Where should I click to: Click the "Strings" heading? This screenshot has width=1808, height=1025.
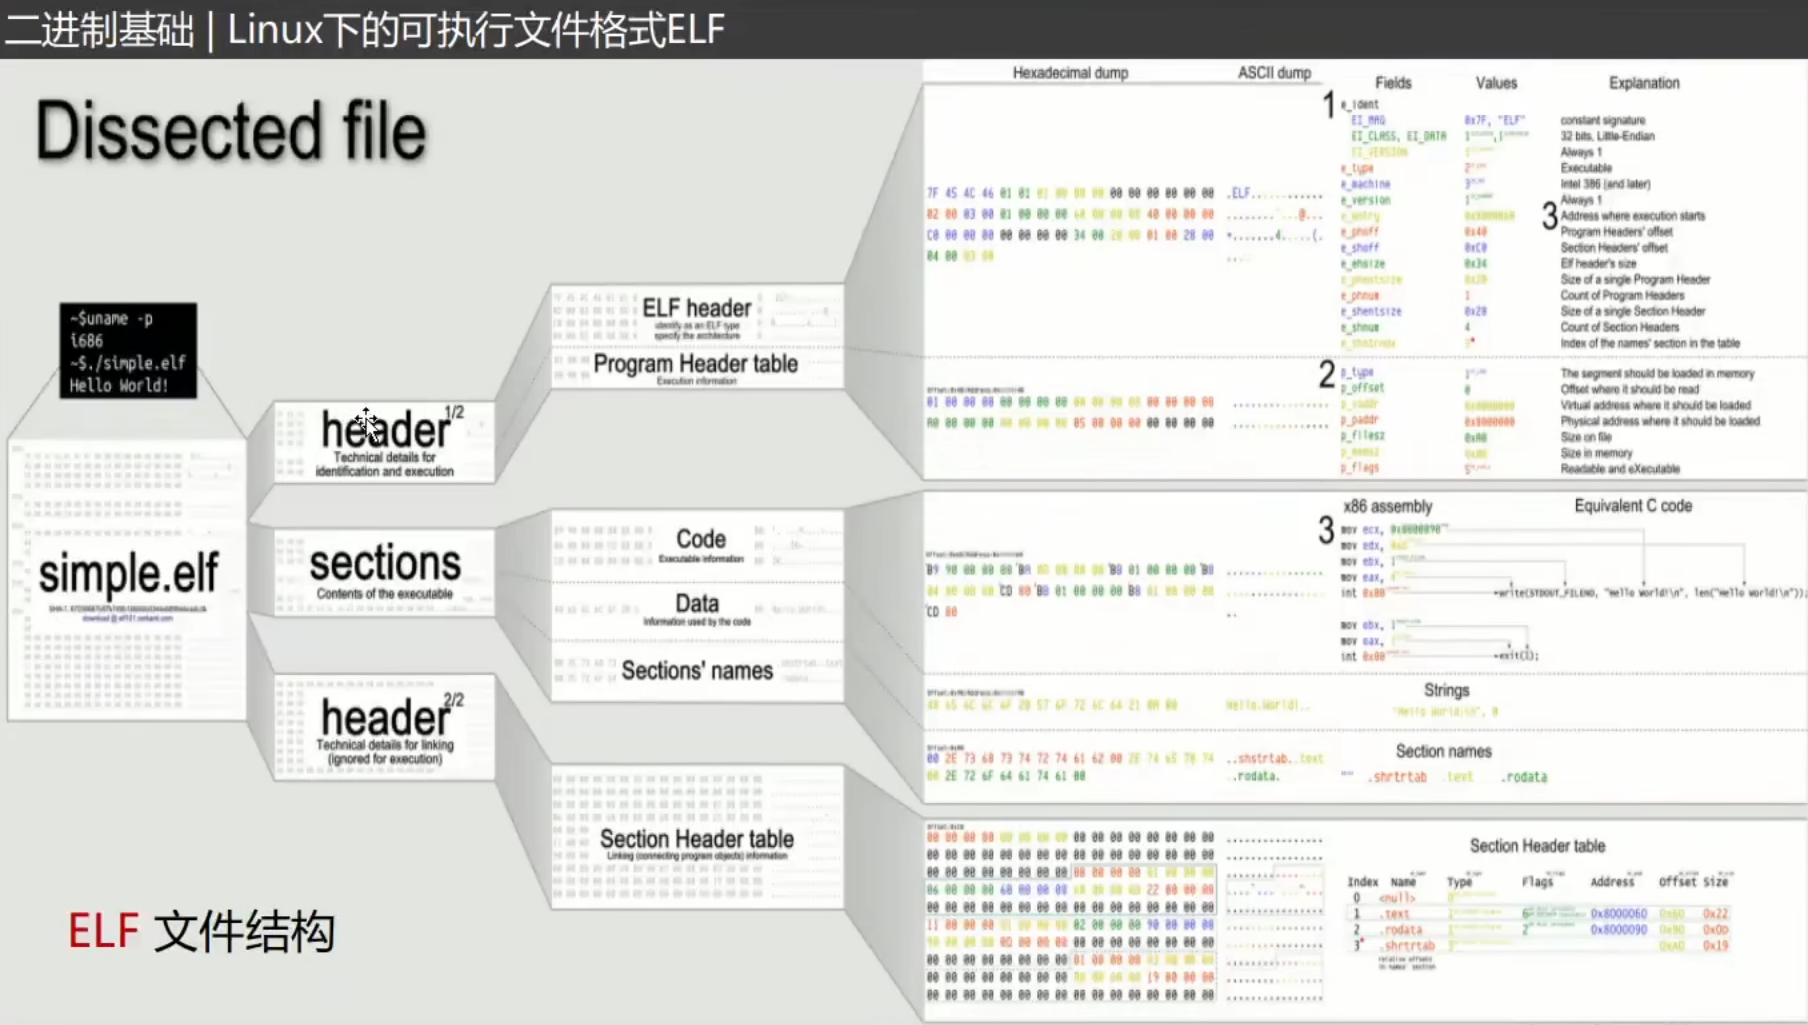click(1446, 690)
